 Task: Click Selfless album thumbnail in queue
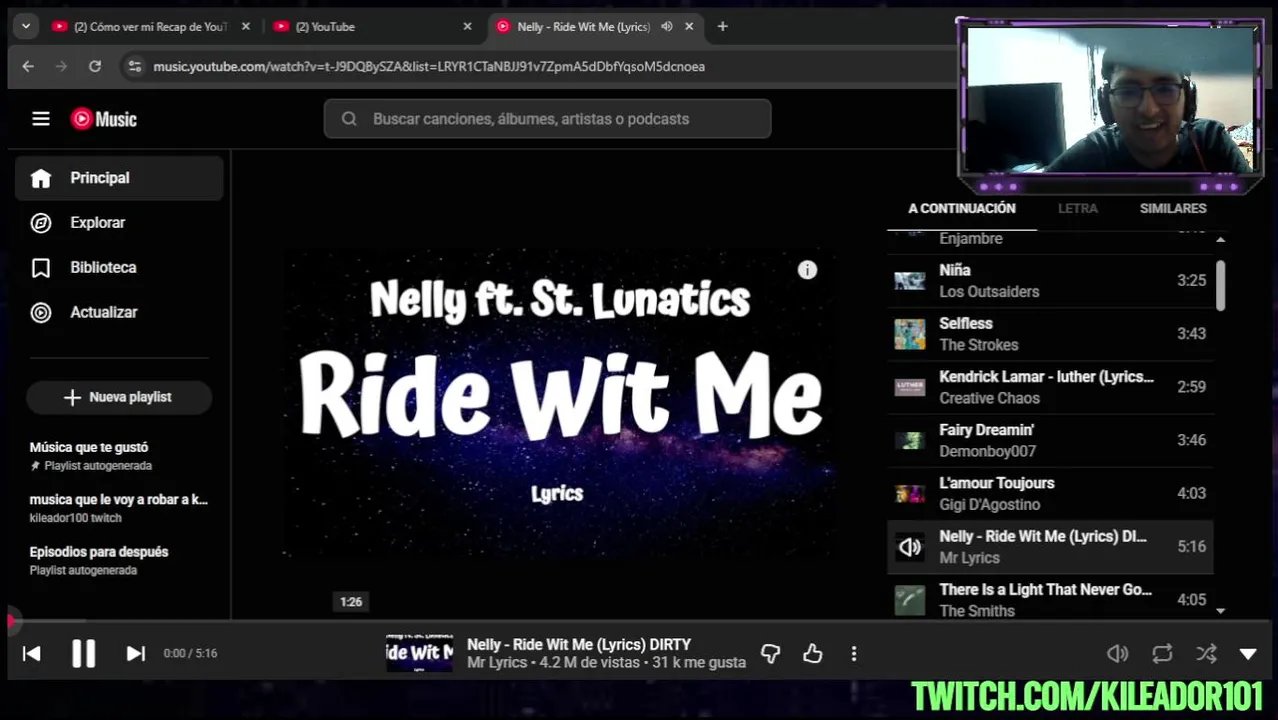[909, 334]
